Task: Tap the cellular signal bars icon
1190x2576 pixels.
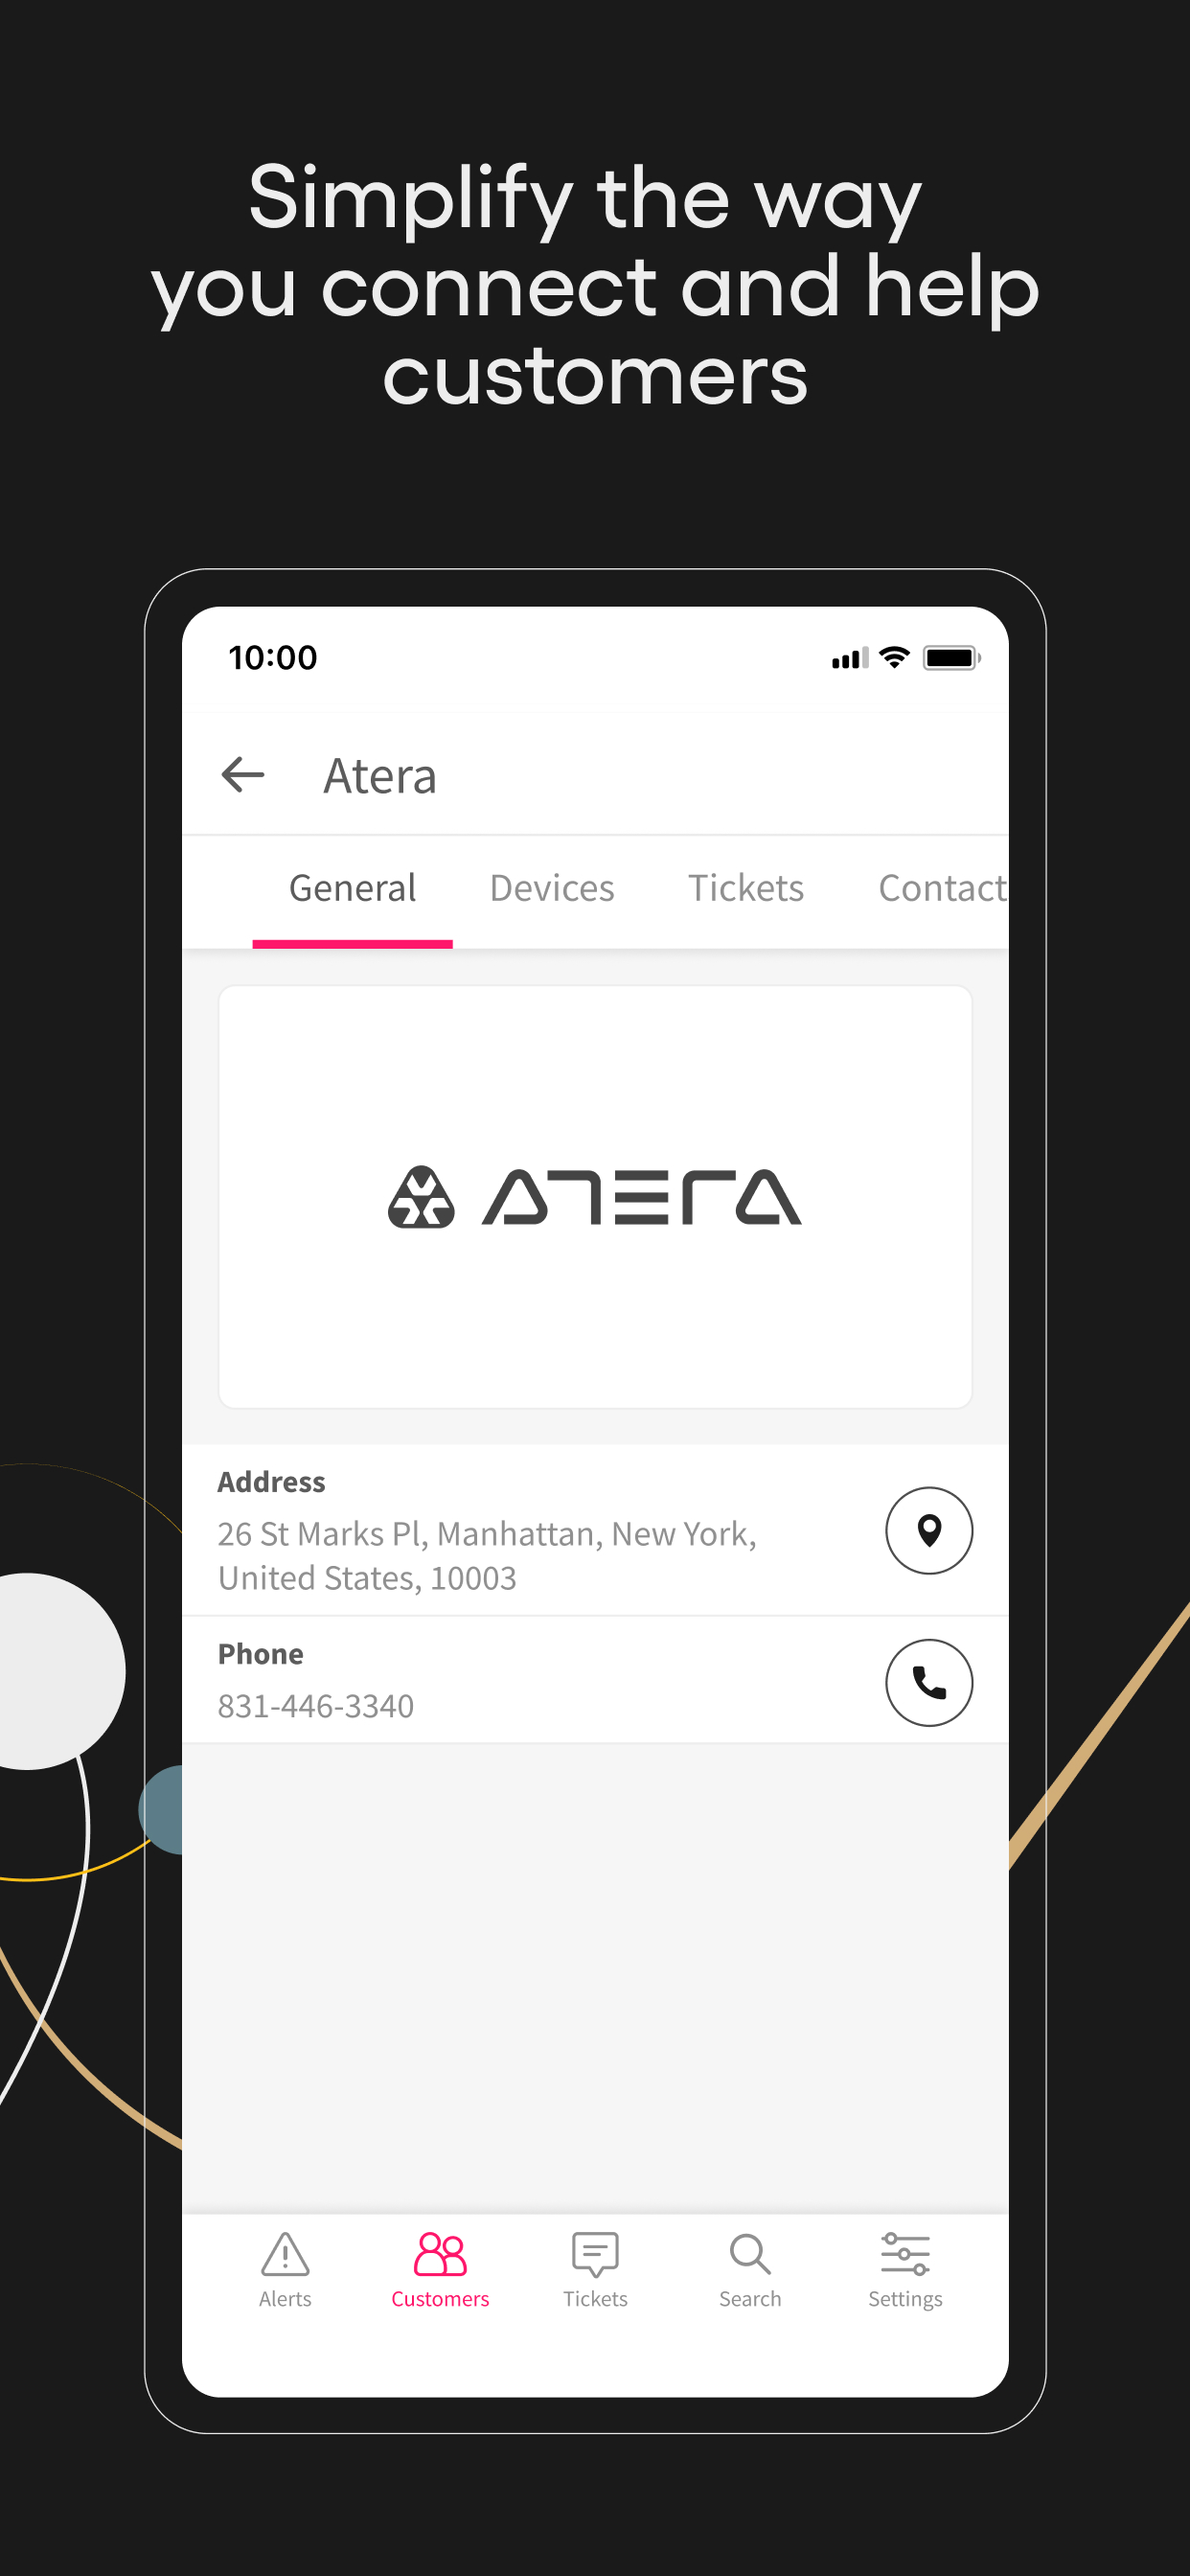Action: [x=850, y=658]
